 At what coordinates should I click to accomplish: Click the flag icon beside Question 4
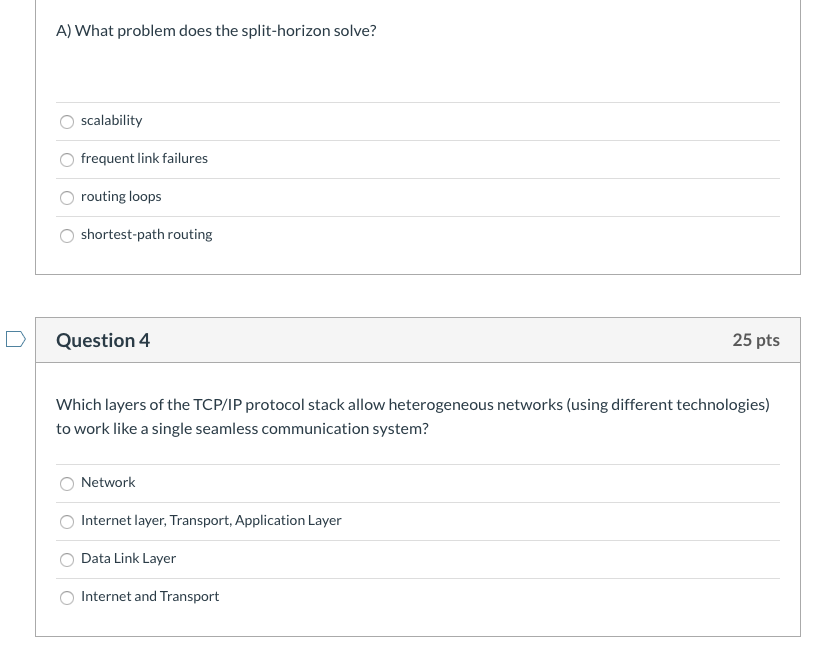[x=15, y=339]
